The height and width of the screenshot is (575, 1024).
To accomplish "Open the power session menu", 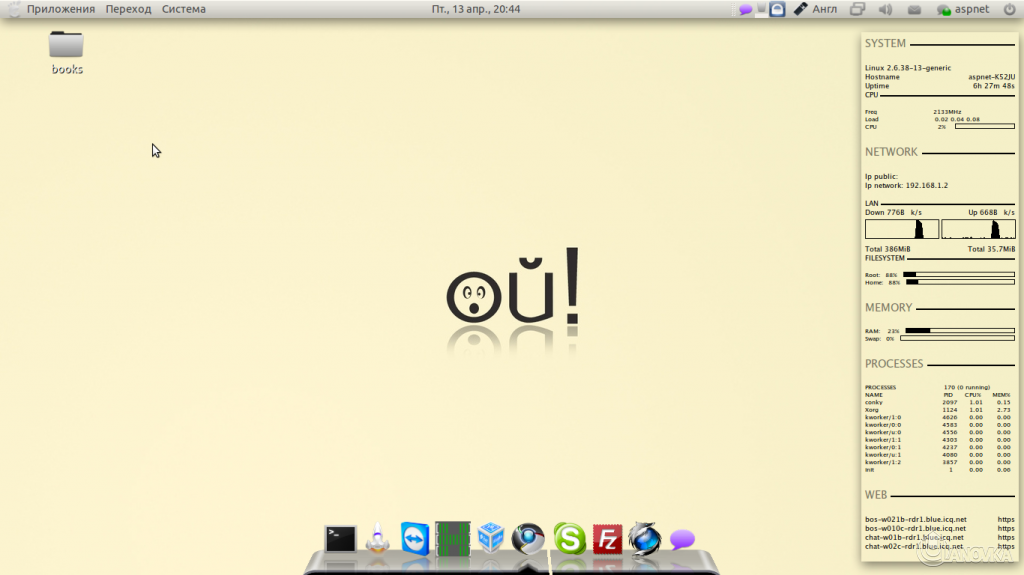I will 1009,9.
